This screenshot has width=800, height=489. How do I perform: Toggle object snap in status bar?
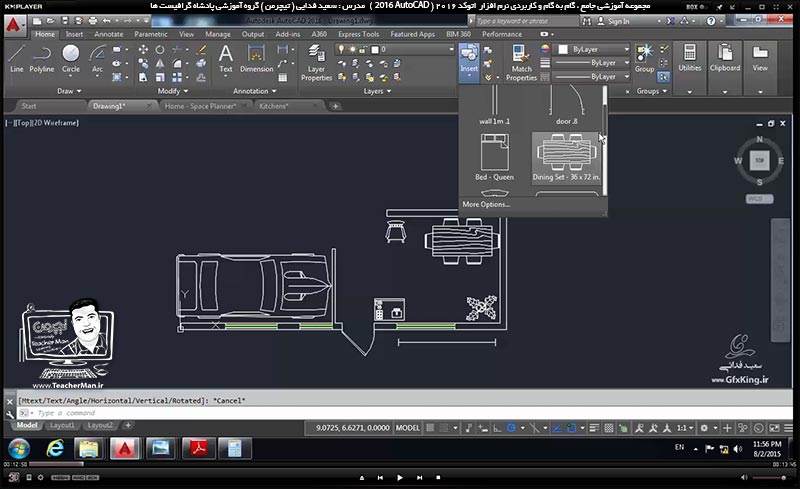coord(571,428)
